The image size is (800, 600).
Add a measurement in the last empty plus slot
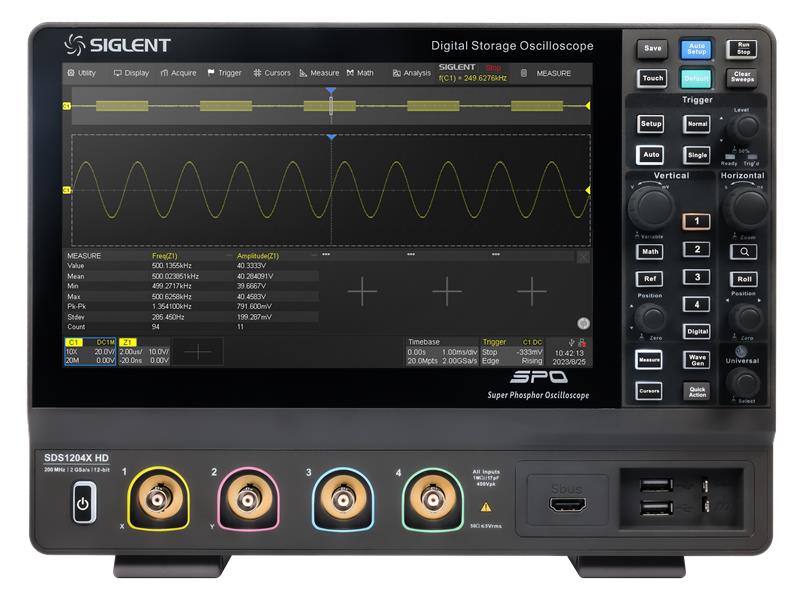pos(532,291)
